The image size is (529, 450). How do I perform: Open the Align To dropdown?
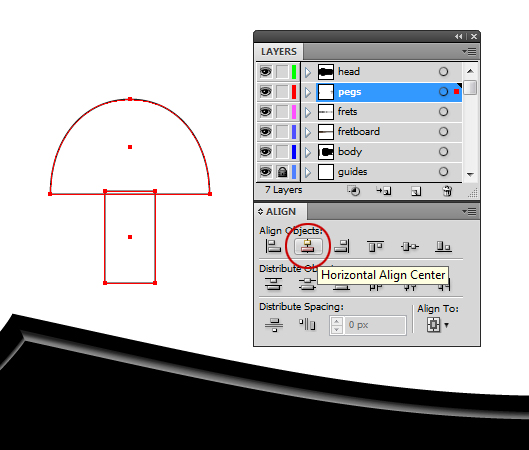point(438,325)
